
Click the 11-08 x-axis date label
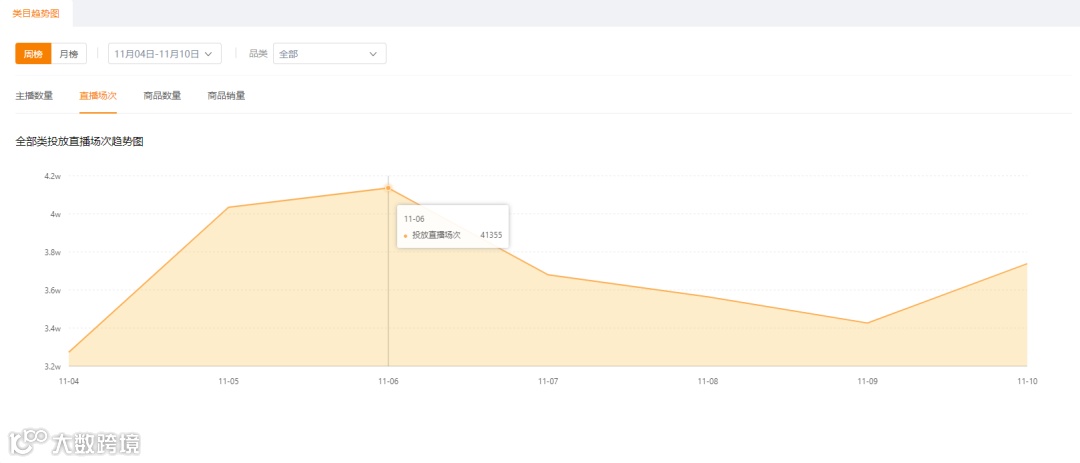coord(707,381)
